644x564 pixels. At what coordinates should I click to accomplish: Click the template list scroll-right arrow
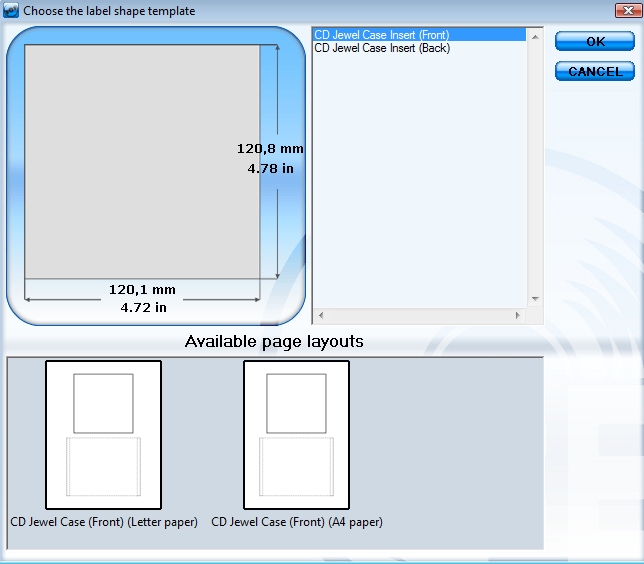coord(518,315)
